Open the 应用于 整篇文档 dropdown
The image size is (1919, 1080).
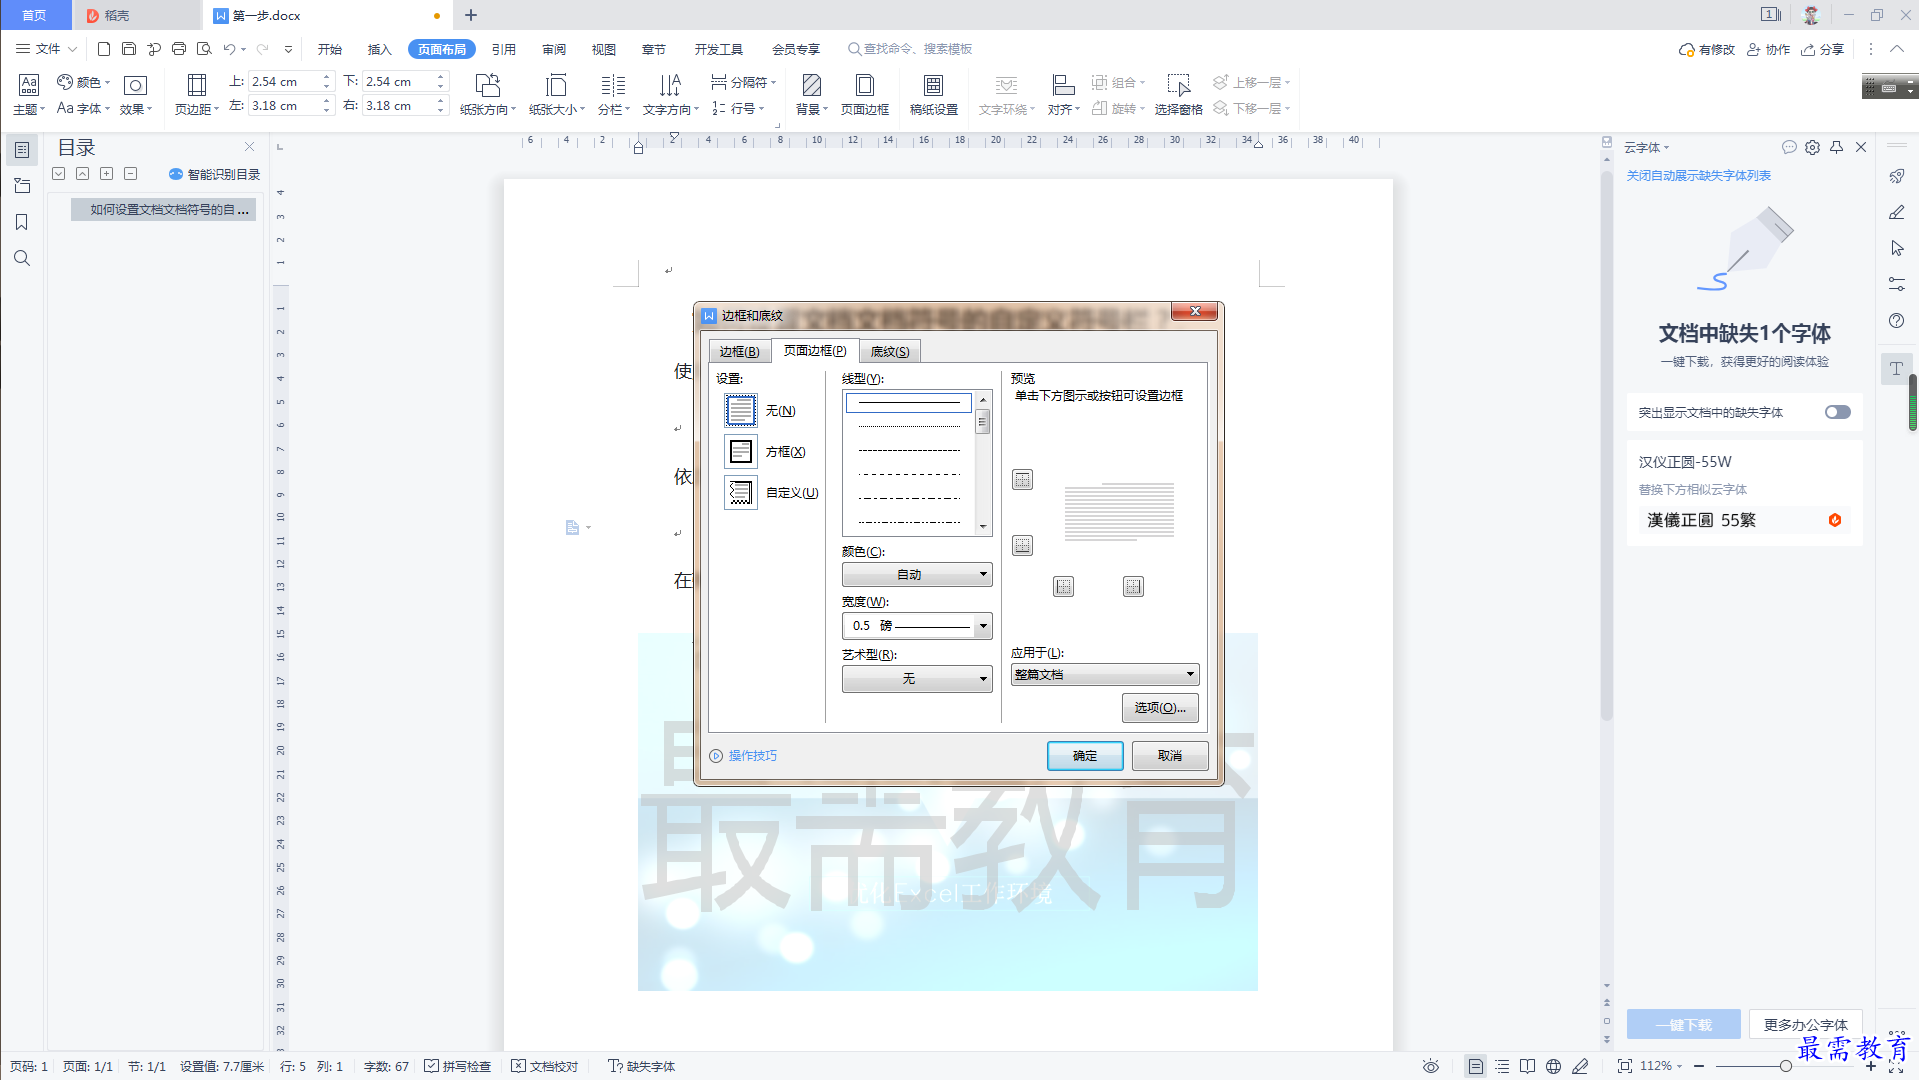(1105, 675)
